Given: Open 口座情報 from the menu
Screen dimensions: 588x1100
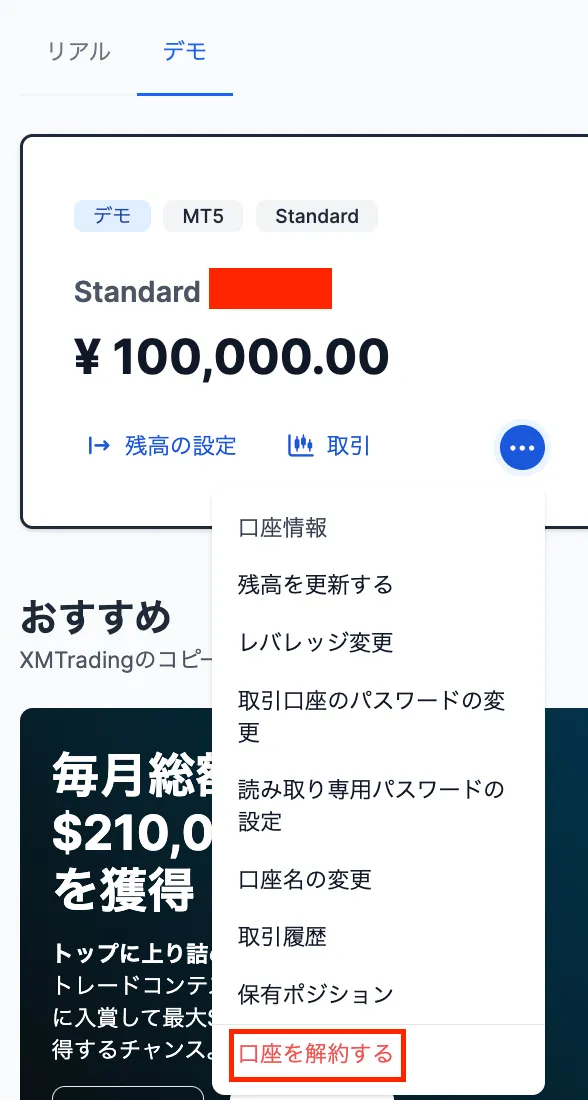Looking at the screenshot, I should [283, 528].
